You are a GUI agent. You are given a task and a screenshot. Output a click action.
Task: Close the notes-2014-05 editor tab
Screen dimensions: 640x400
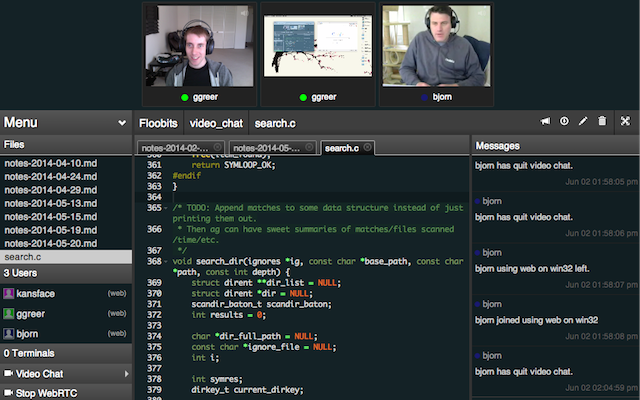click(309, 147)
